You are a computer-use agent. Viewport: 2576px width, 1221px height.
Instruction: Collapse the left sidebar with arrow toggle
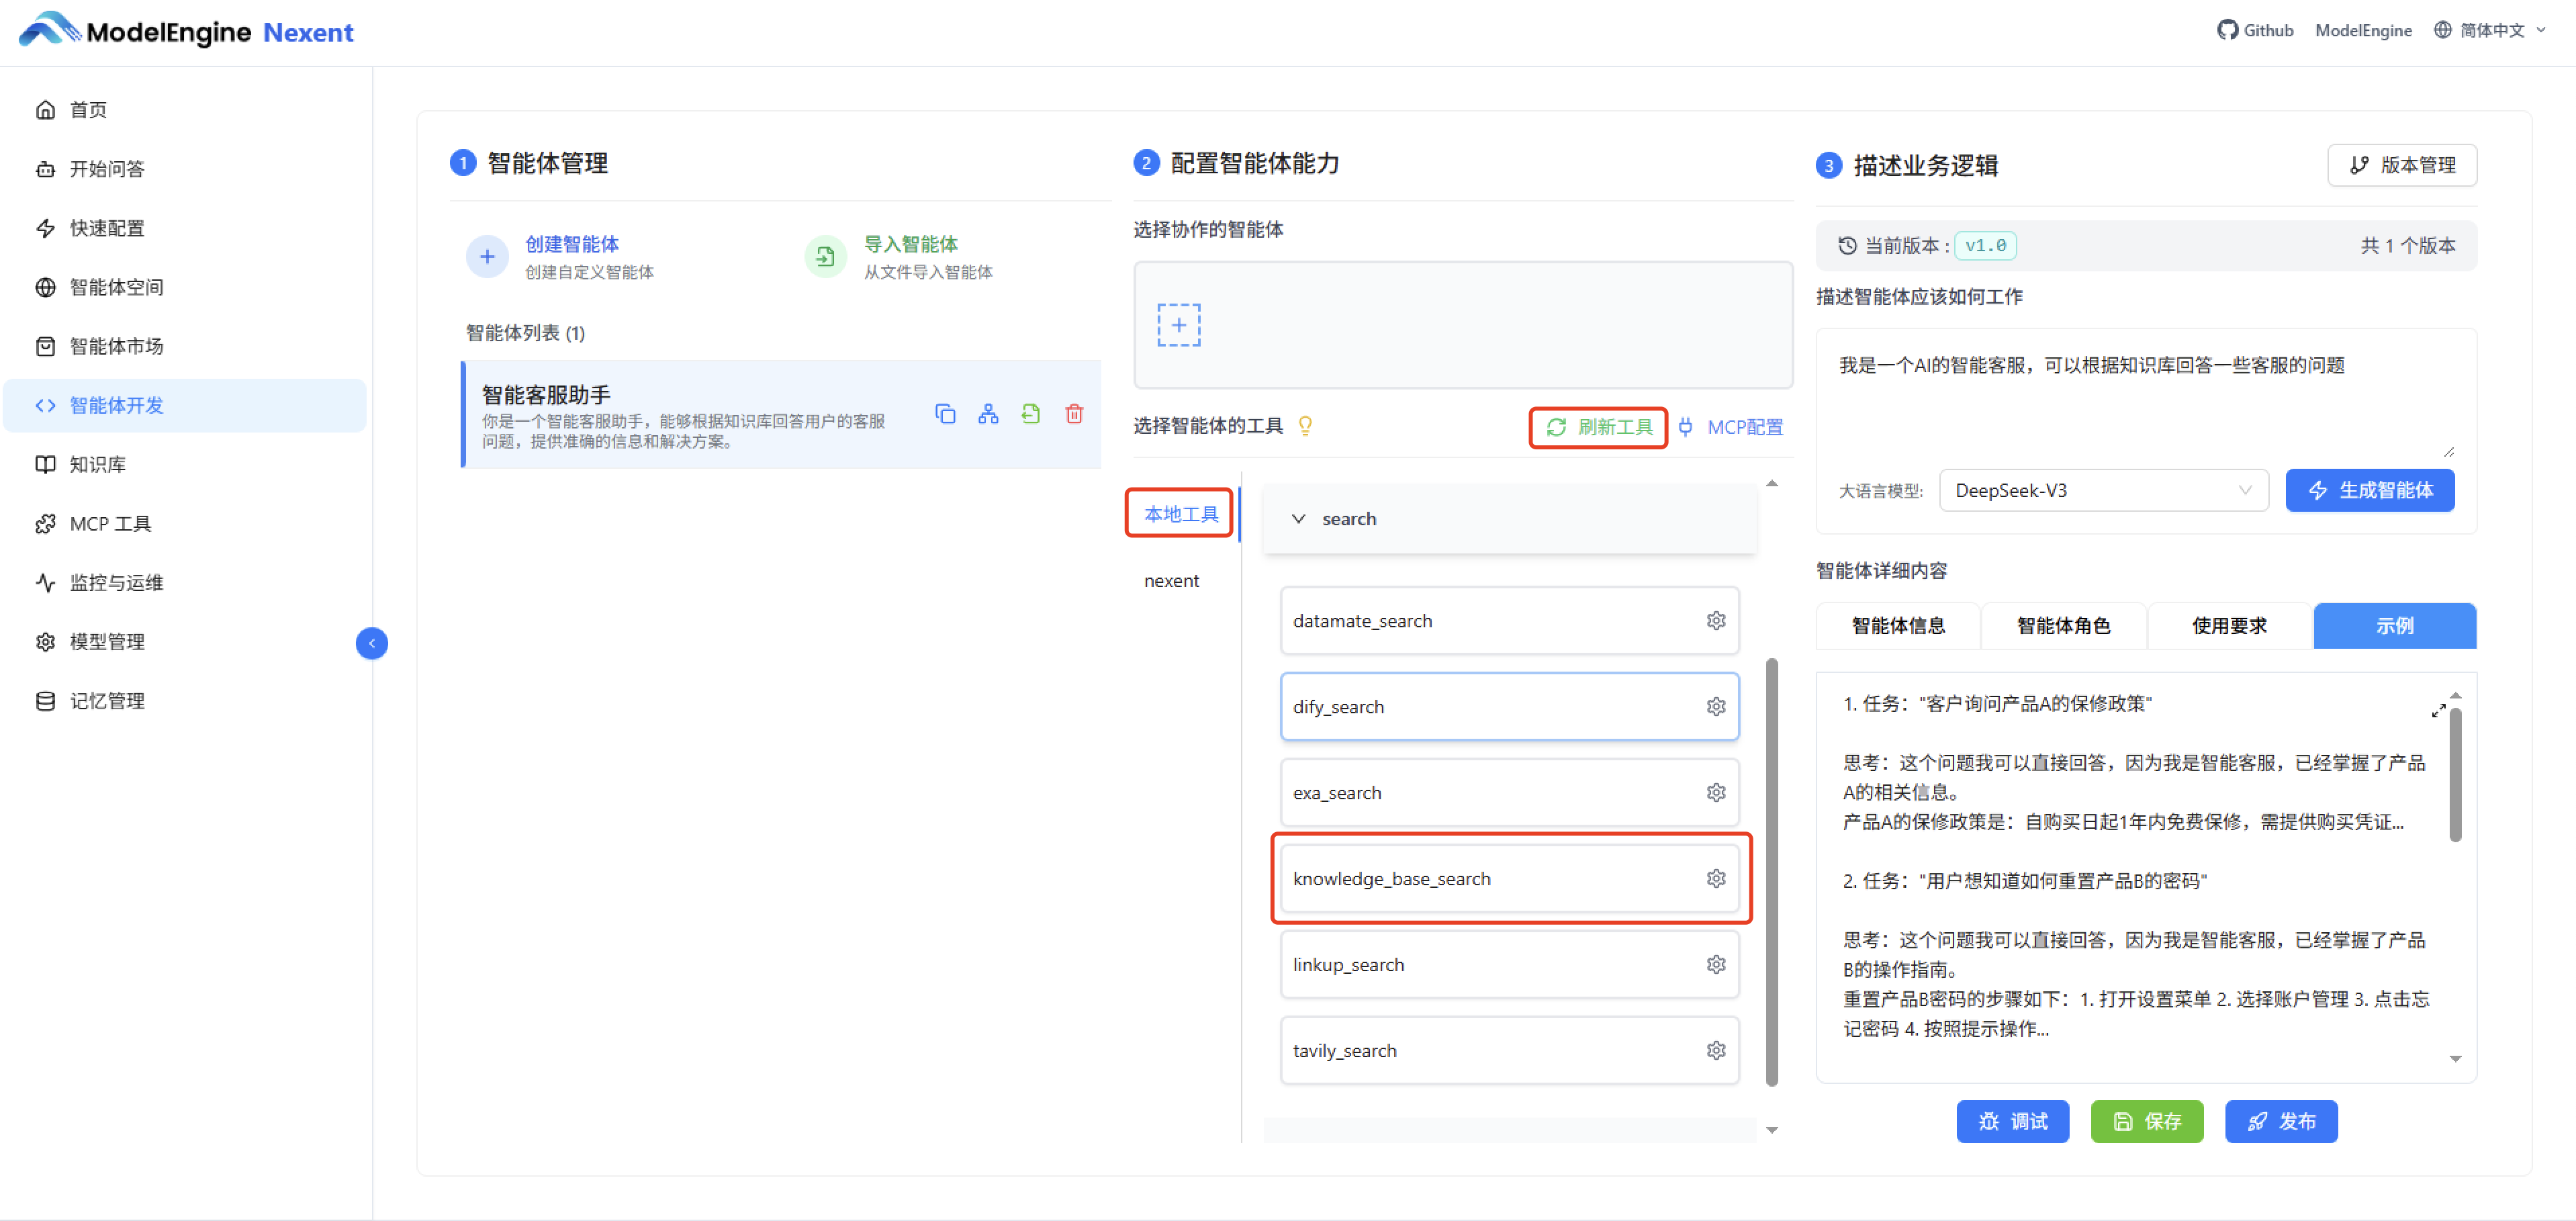371,643
